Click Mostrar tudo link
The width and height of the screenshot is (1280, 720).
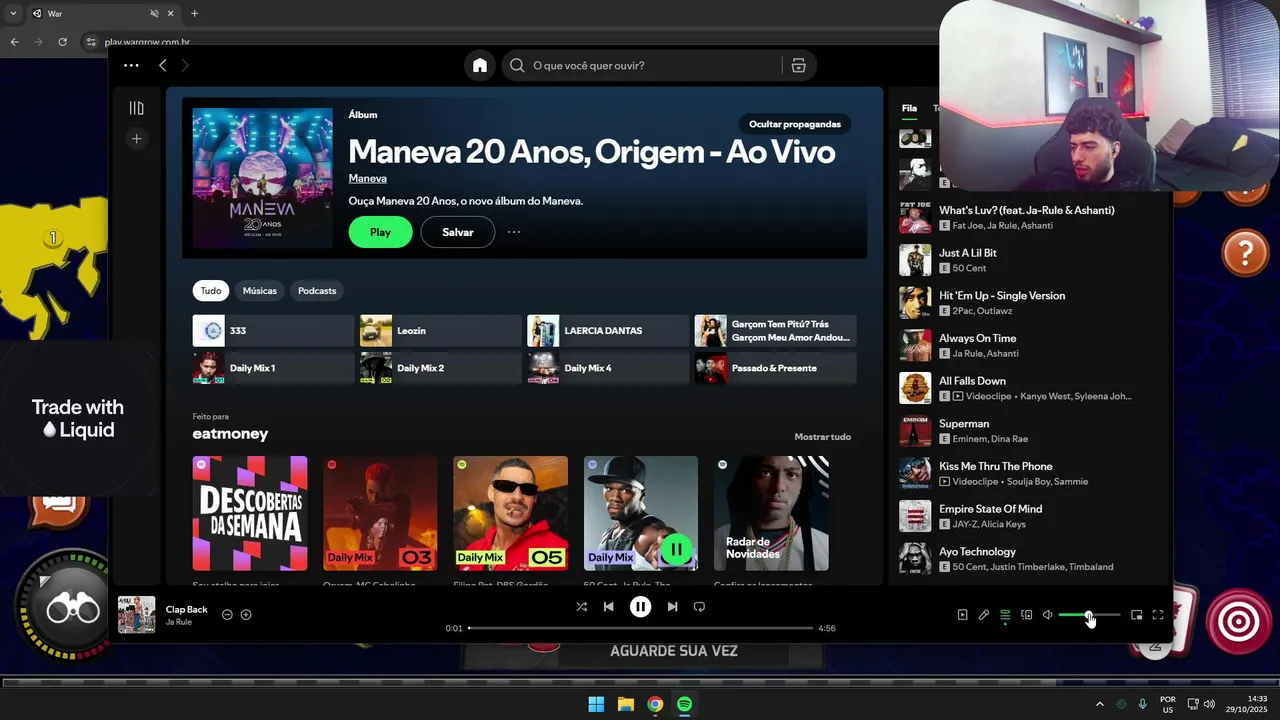[822, 437]
